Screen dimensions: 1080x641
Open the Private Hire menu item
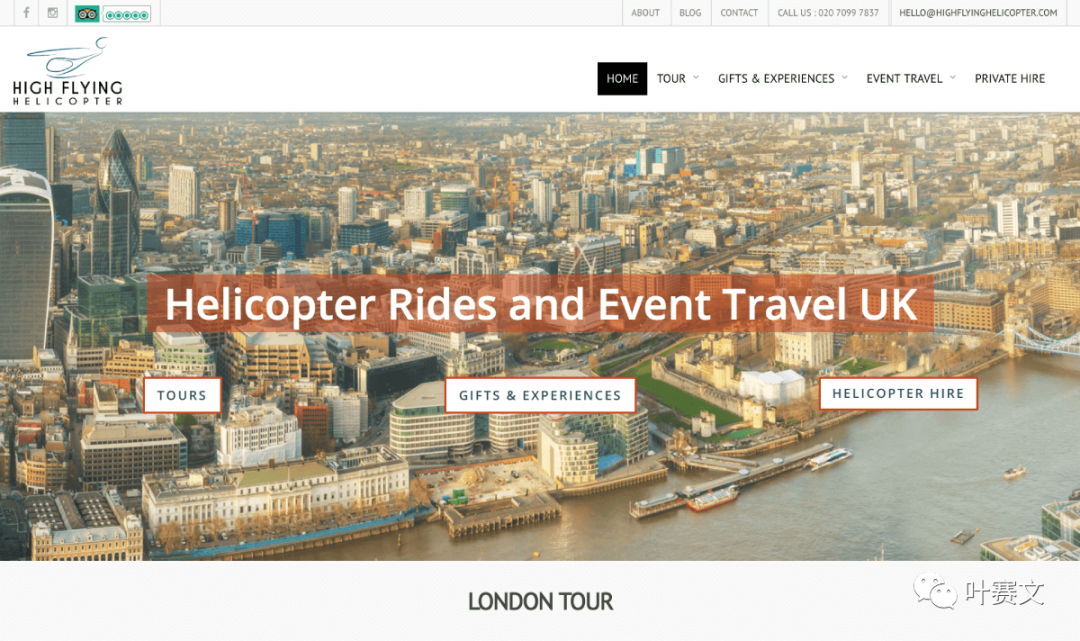(1010, 78)
